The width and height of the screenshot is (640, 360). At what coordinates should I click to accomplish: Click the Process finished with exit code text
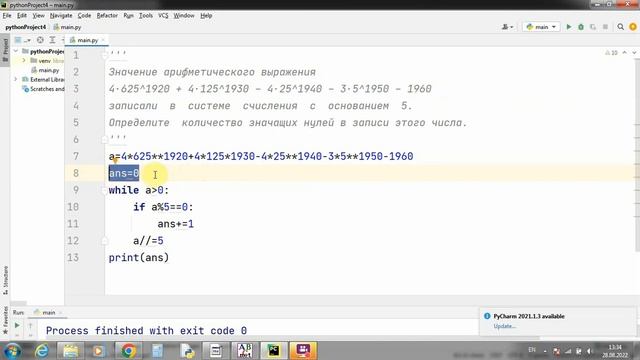tap(146, 331)
